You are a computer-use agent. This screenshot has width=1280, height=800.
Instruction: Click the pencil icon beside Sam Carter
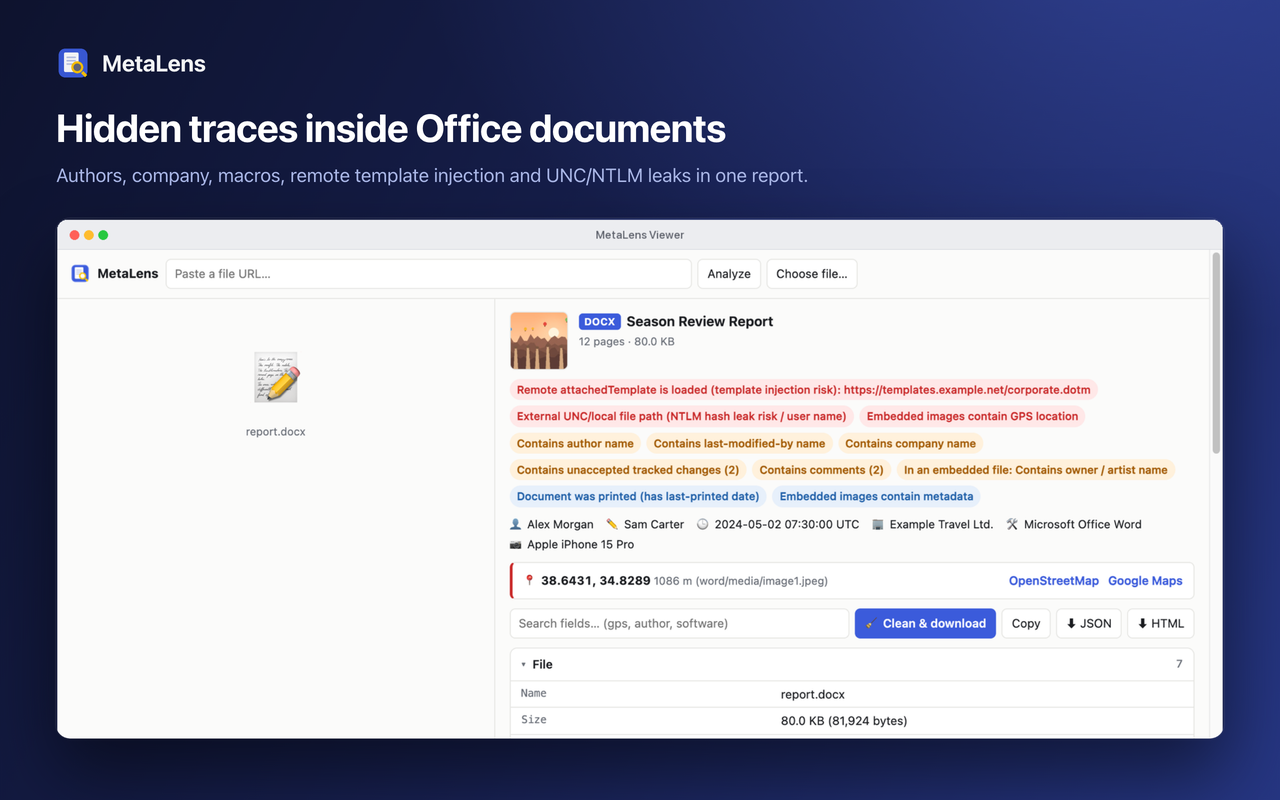click(x=612, y=524)
